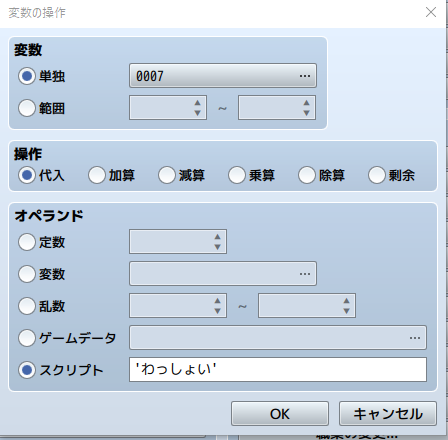This screenshot has width=448, height=440.
Task: Increase the range start value arrow
Action: tap(198, 103)
